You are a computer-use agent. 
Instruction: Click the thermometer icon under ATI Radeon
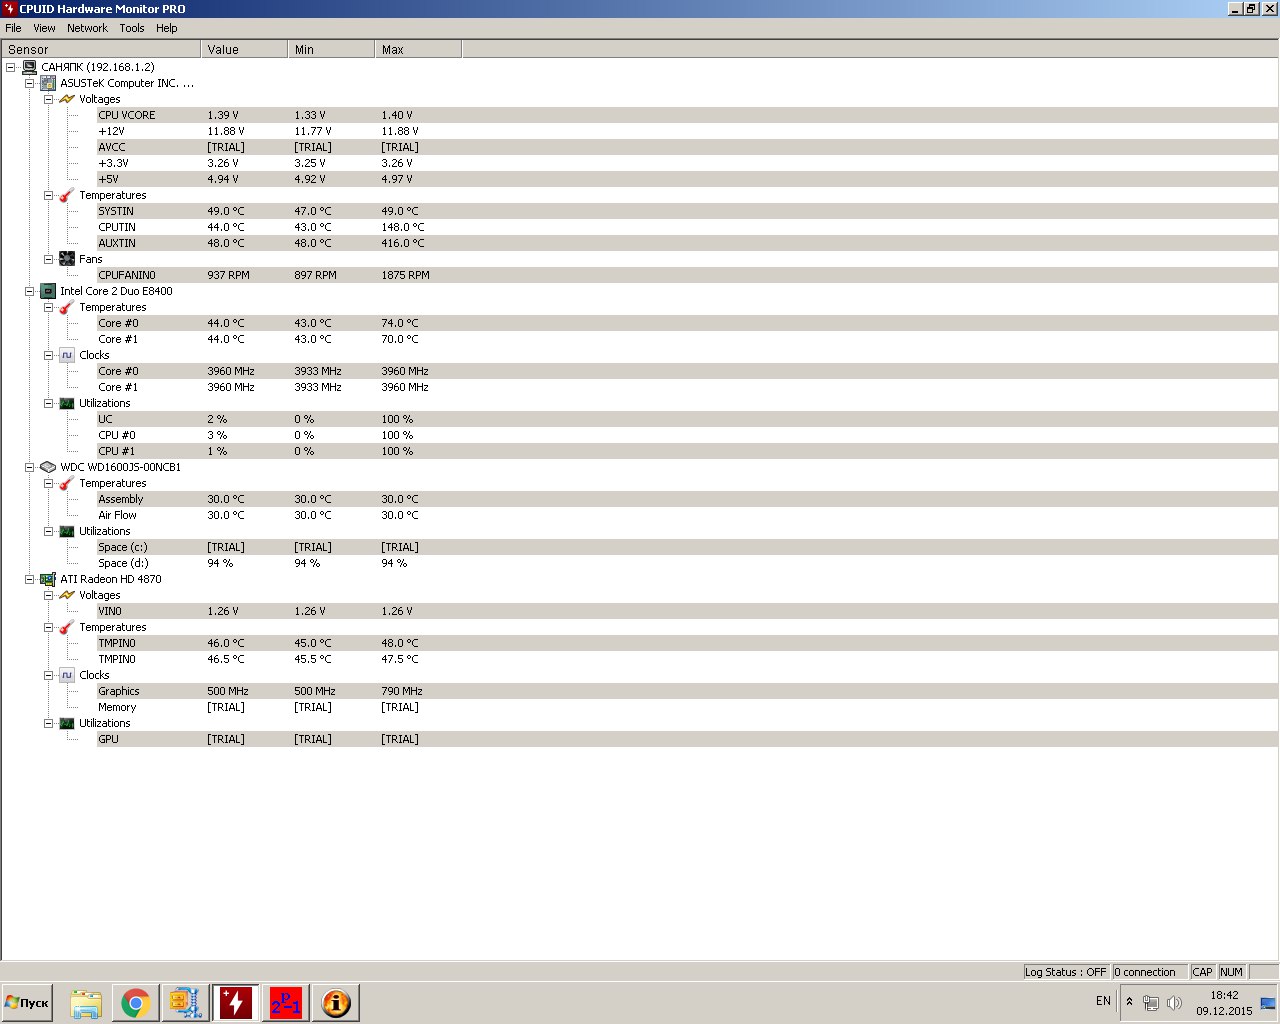click(67, 627)
